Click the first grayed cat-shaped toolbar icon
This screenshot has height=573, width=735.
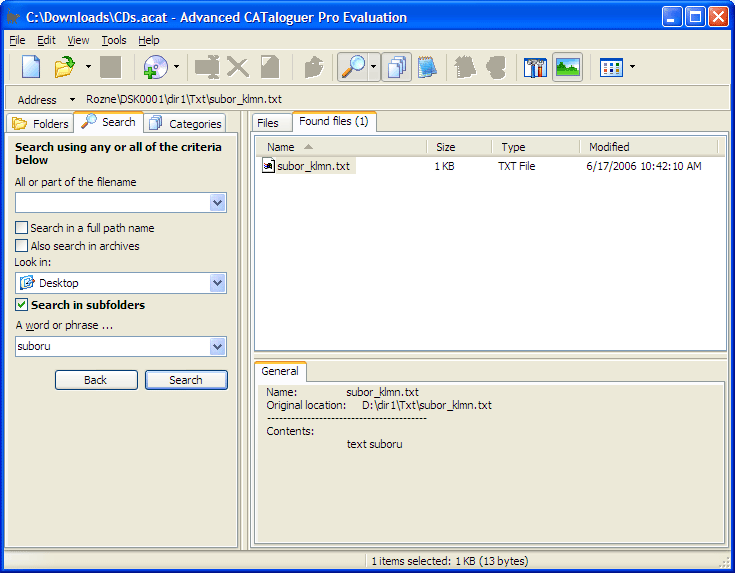coord(465,67)
